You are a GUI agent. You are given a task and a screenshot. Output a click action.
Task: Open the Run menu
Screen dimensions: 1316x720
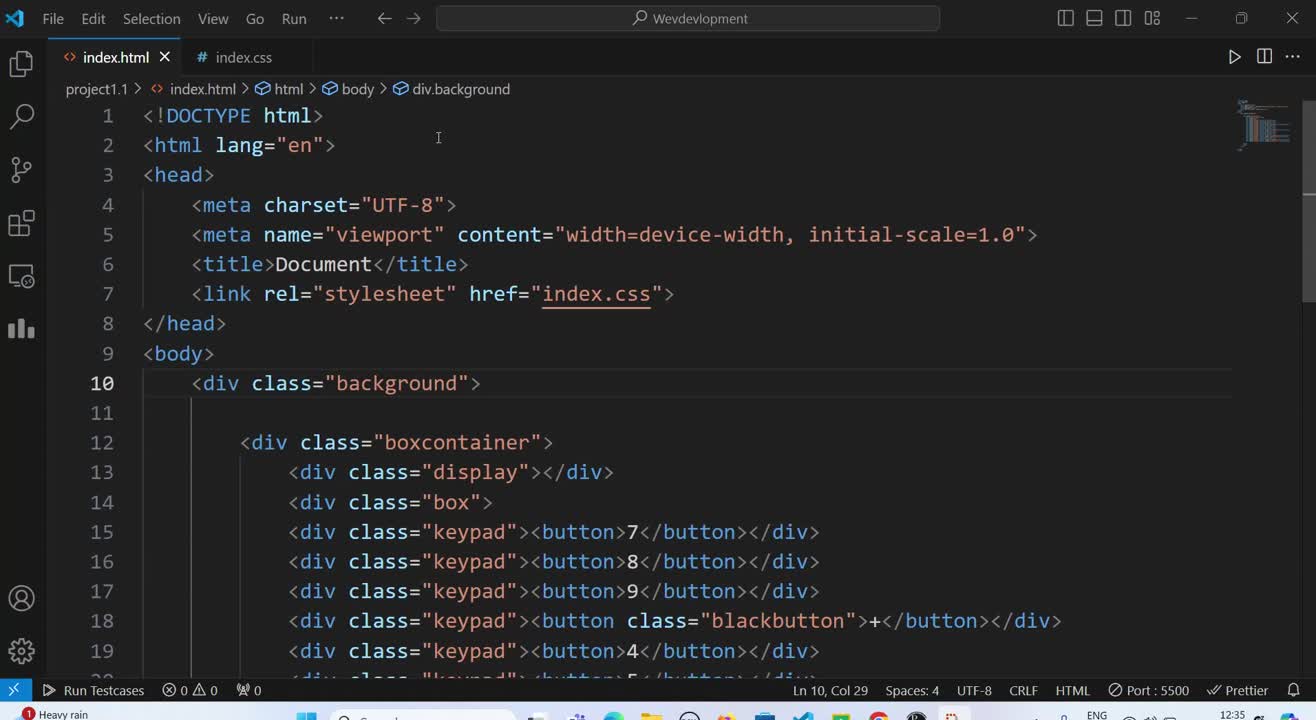click(294, 18)
